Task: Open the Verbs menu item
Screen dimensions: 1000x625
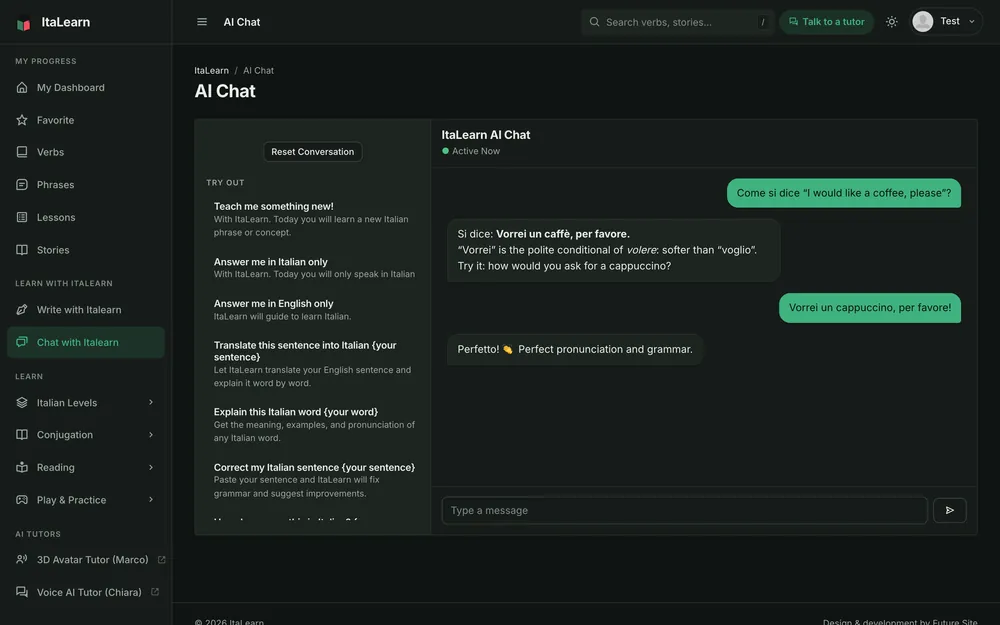Action: [x=85, y=152]
